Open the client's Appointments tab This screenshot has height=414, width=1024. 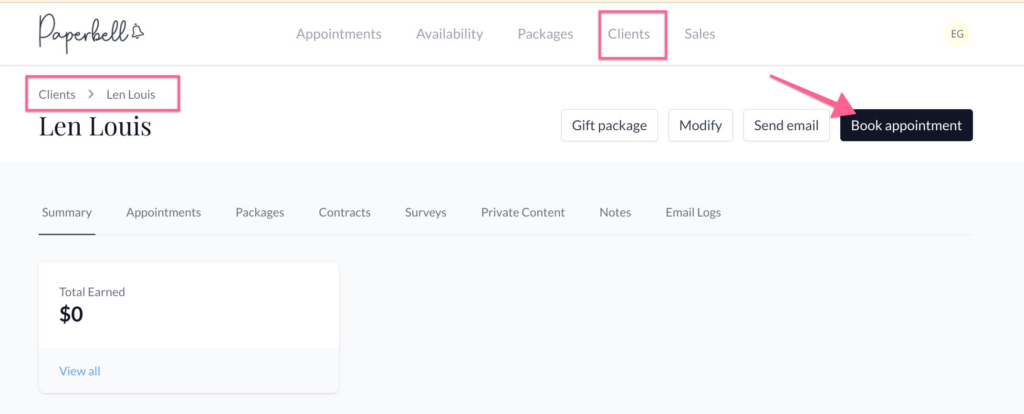point(163,212)
